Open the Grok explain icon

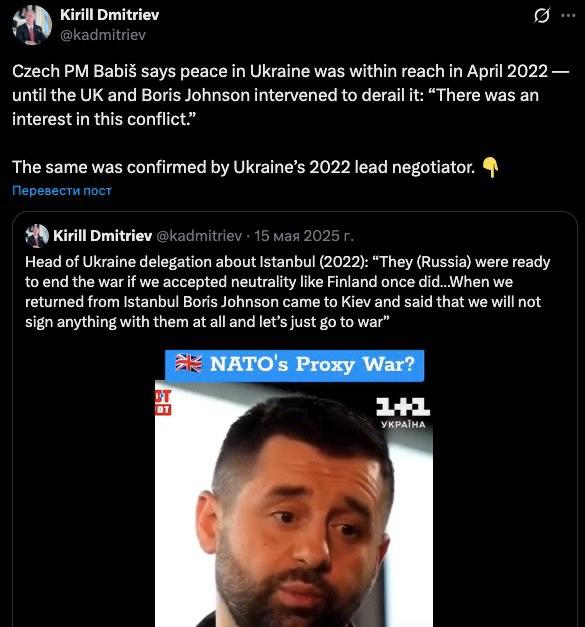coord(541,16)
